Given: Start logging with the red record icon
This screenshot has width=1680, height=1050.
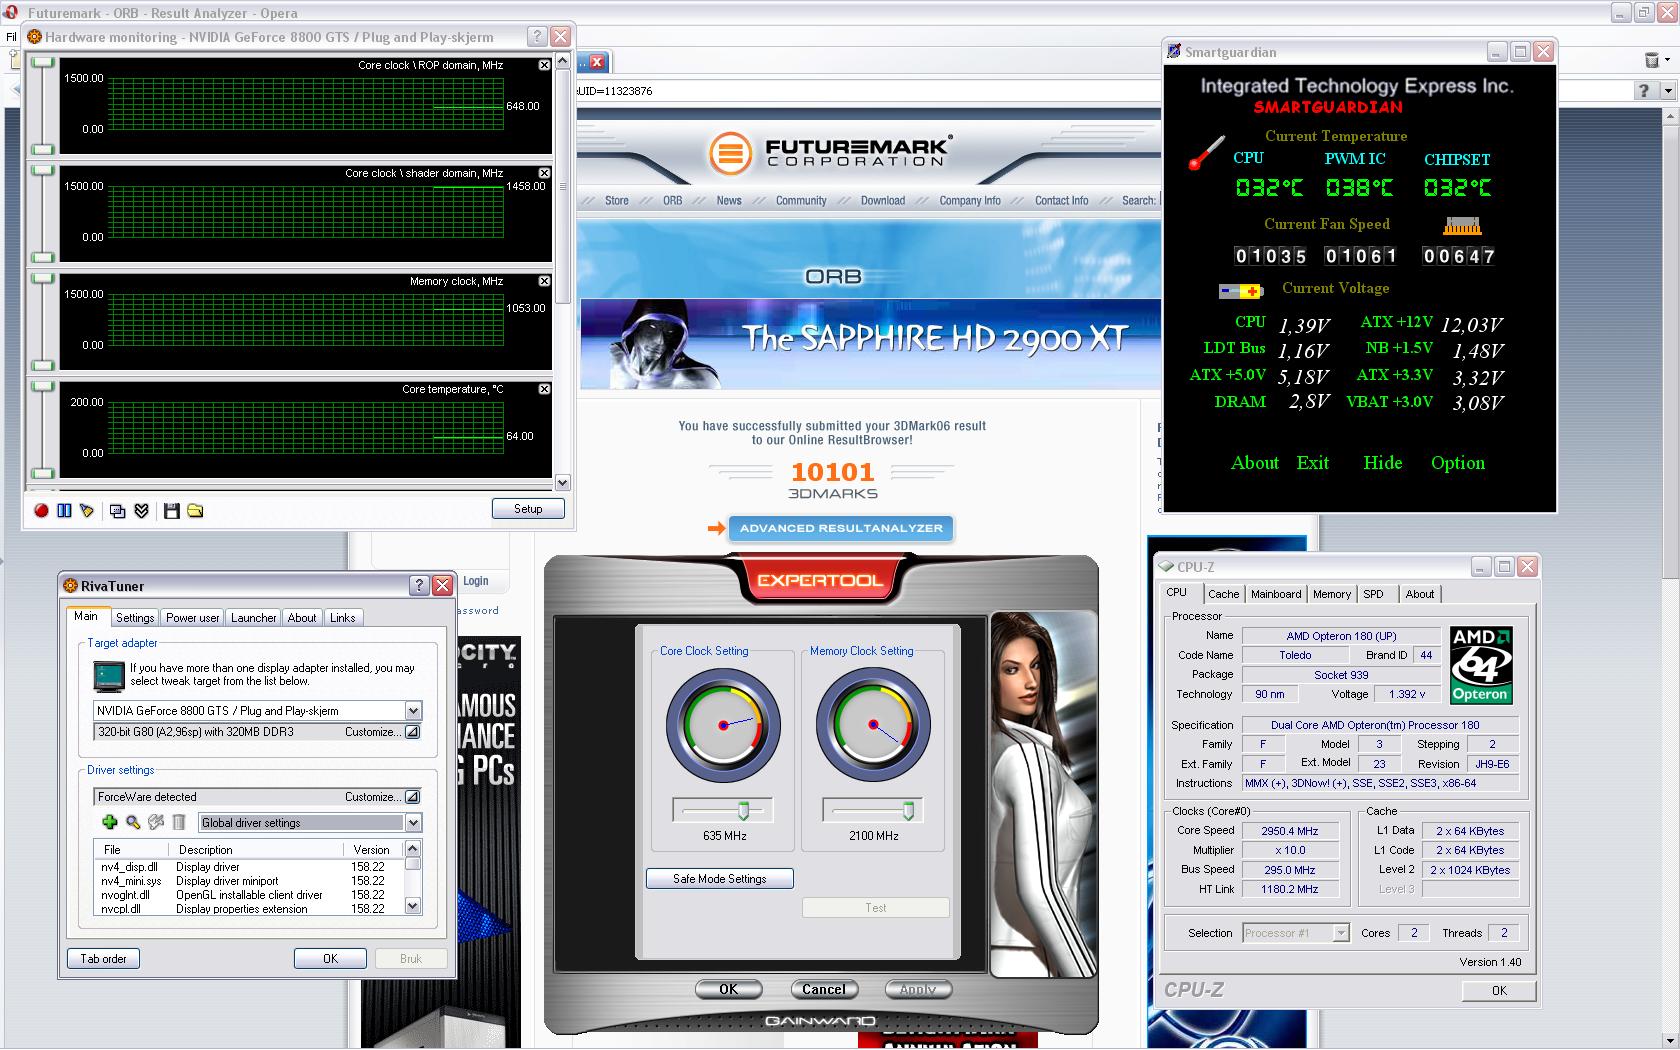Looking at the screenshot, I should (41, 511).
